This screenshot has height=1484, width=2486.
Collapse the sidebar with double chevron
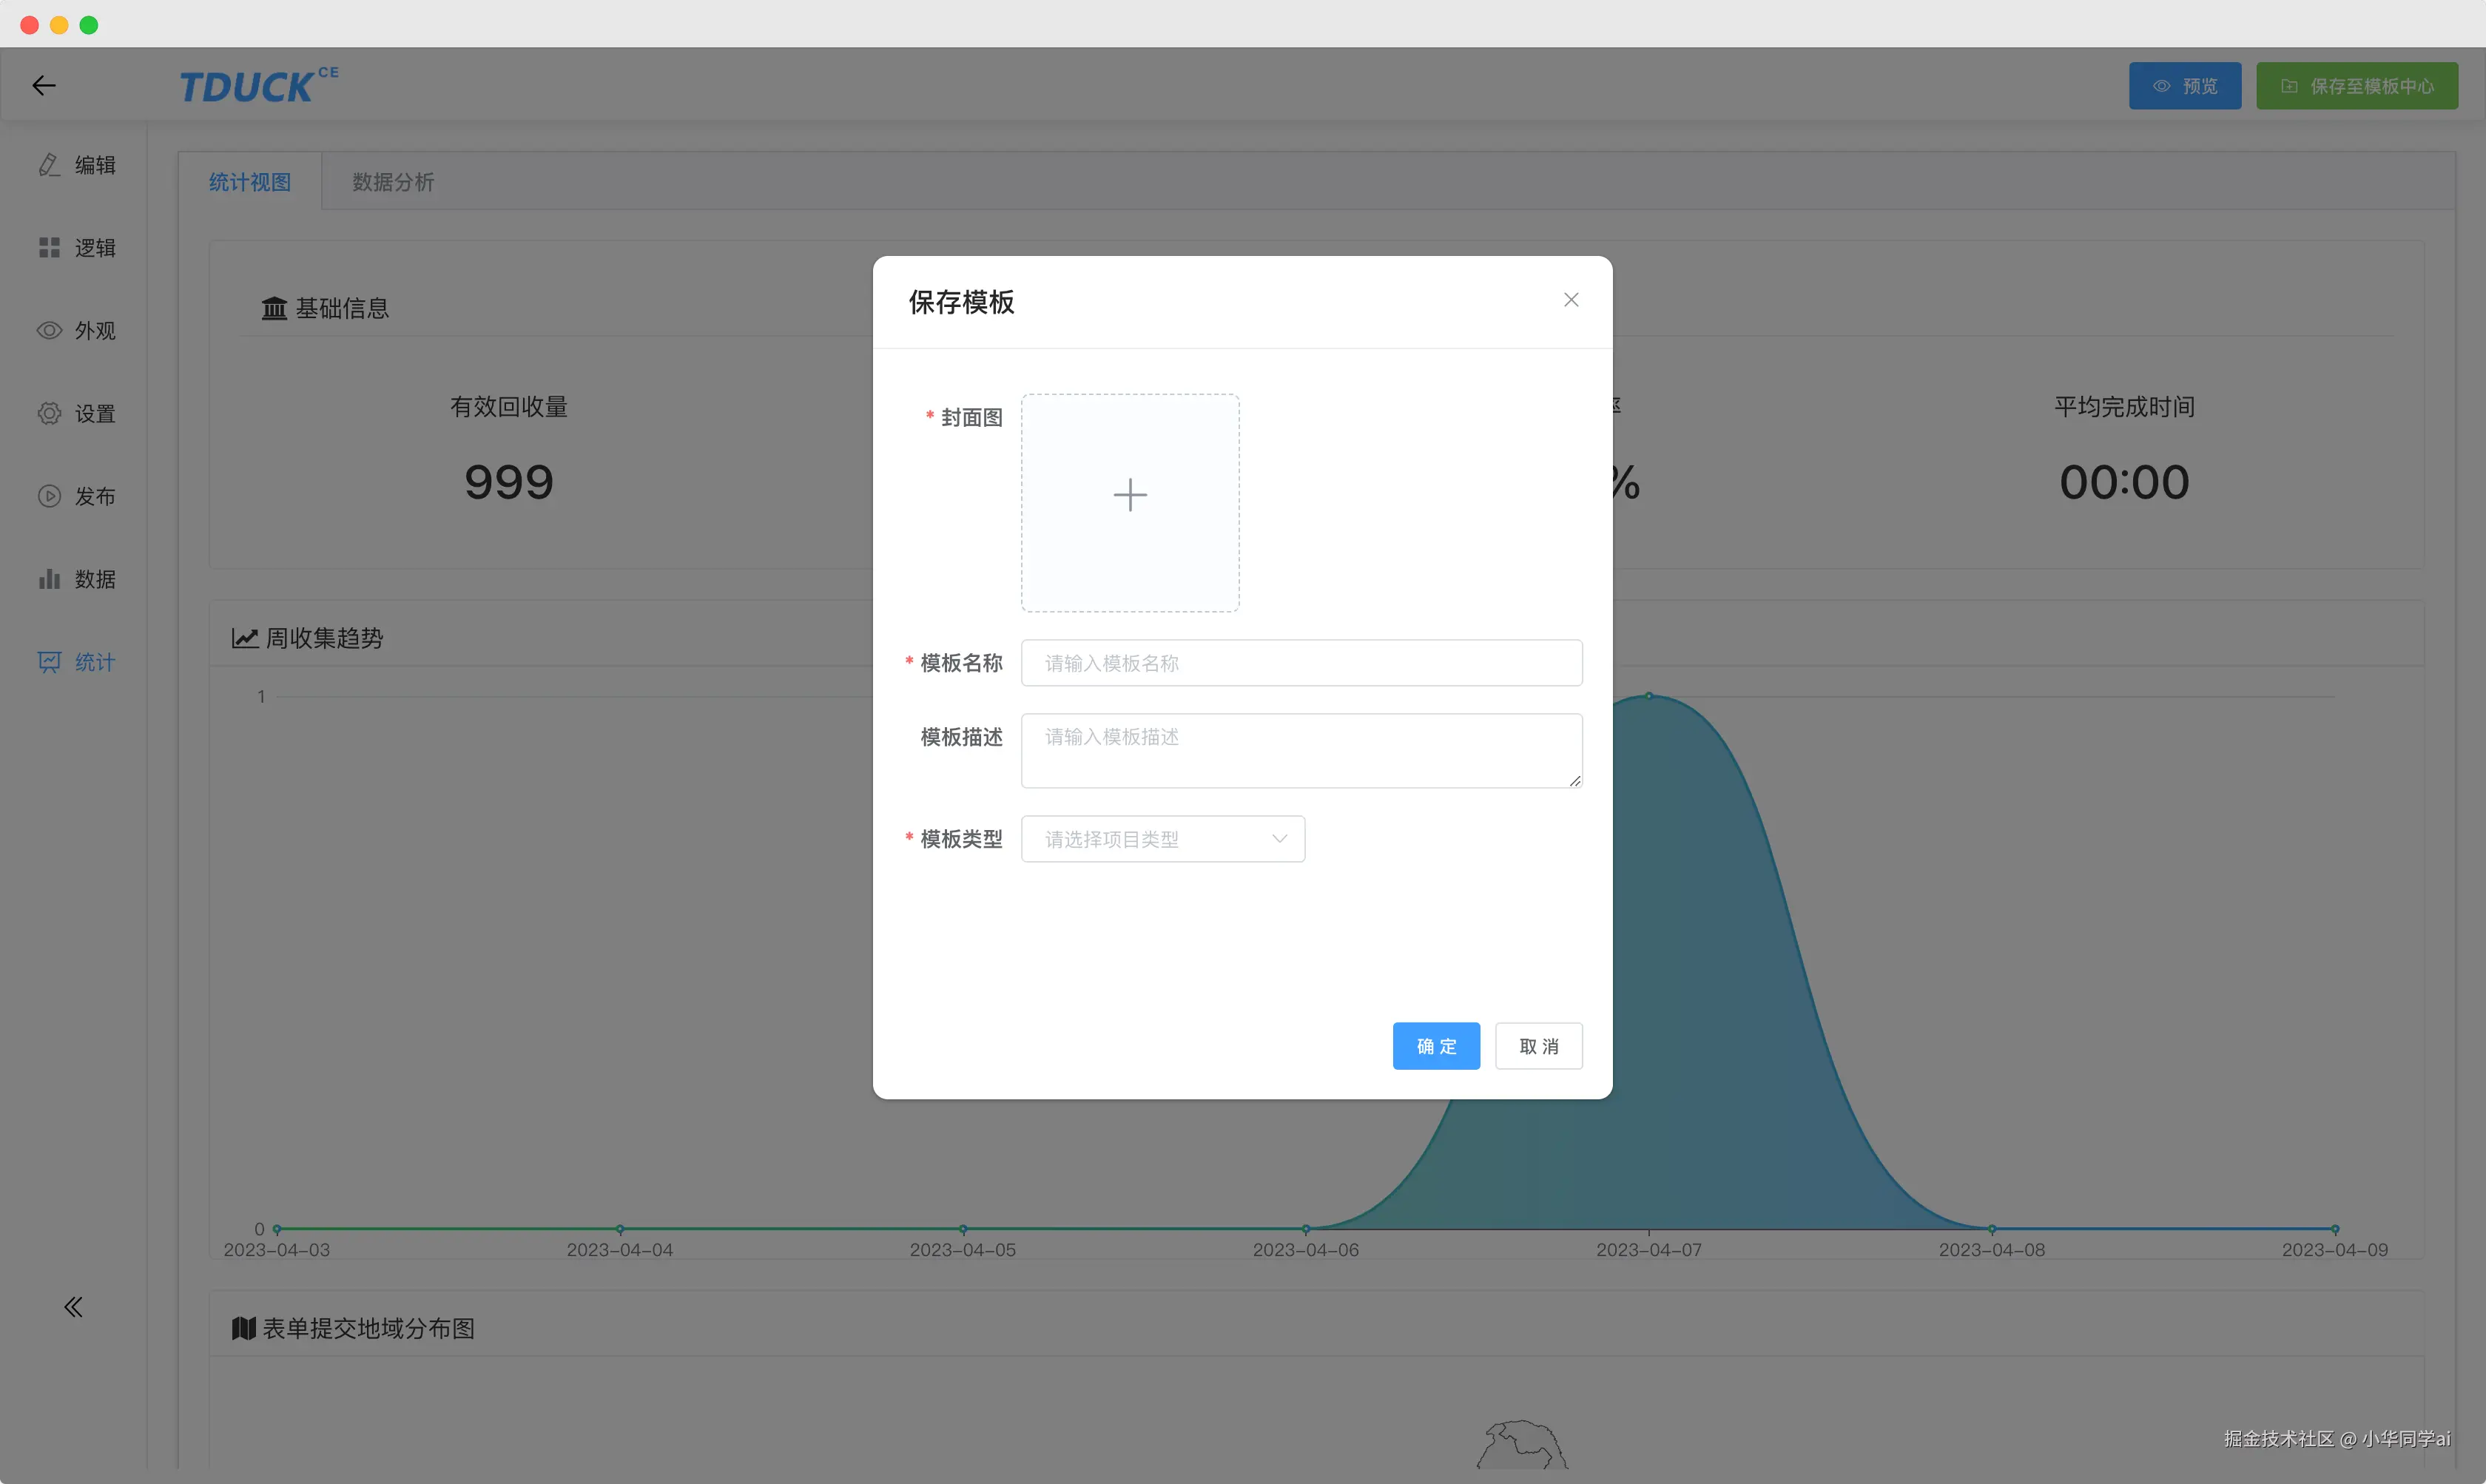click(73, 1307)
